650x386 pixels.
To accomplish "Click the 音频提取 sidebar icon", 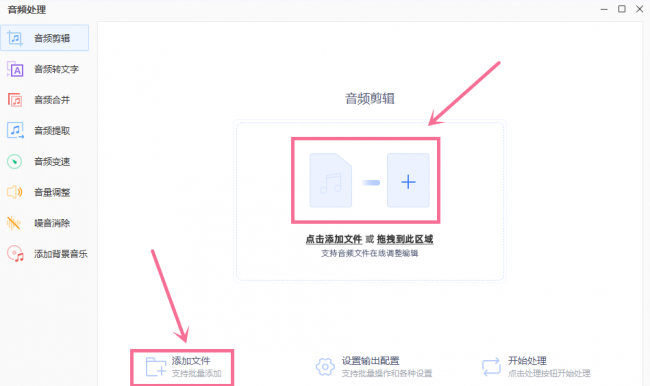I will pyautogui.click(x=15, y=131).
